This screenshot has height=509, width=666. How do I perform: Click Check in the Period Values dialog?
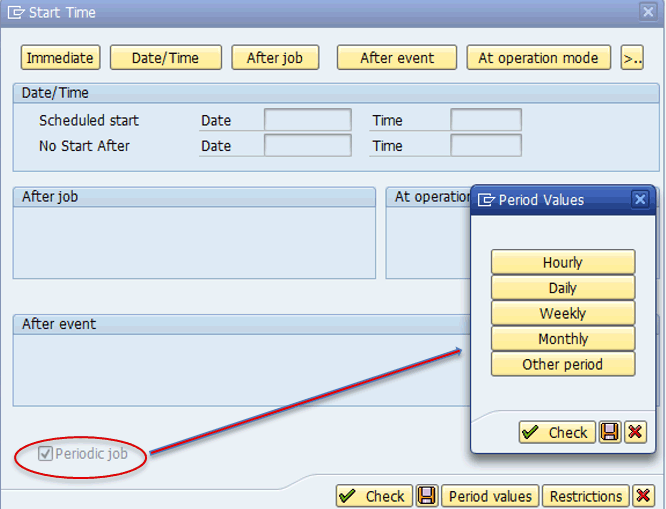tap(557, 432)
